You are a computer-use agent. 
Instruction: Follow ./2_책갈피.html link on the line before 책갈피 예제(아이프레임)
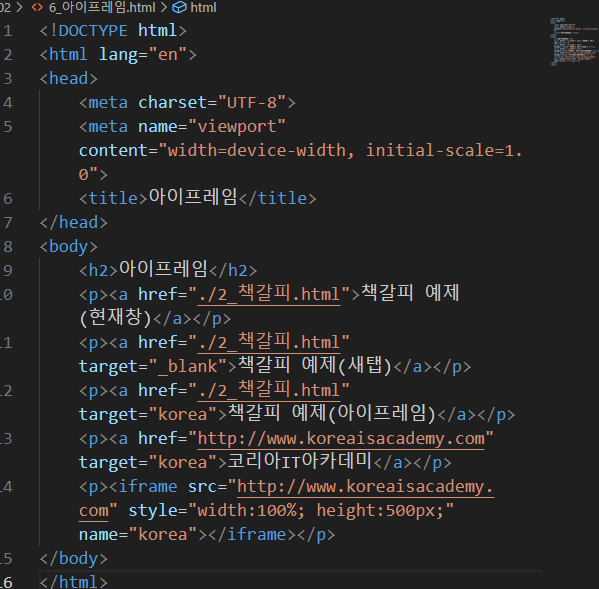(x=269, y=390)
